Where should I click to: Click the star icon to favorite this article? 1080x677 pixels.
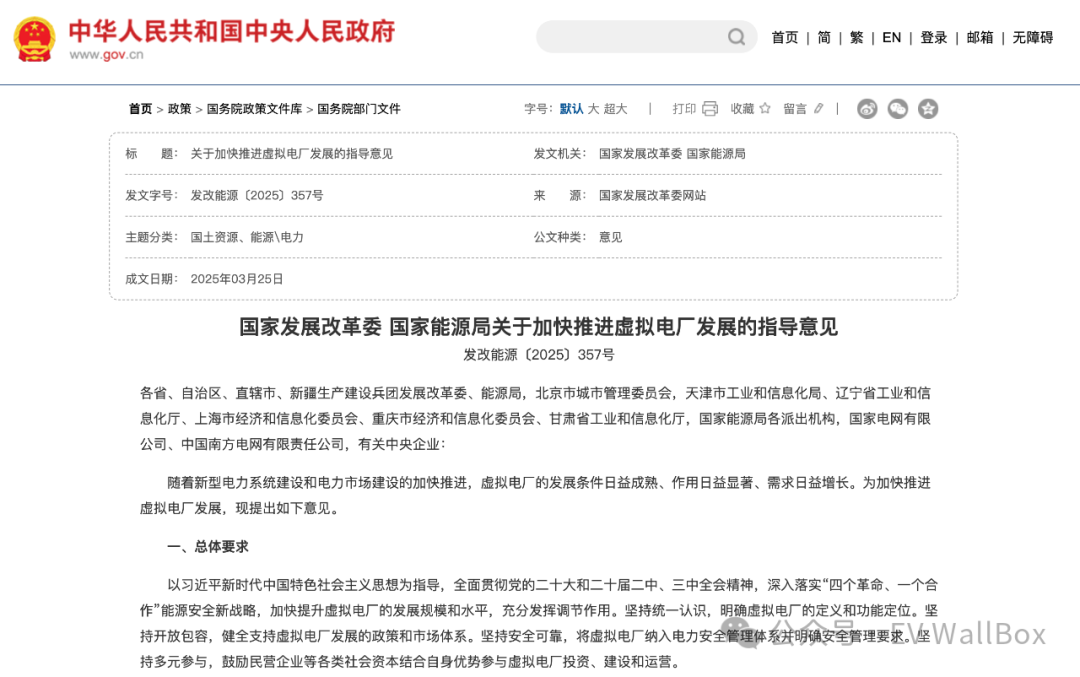(765, 108)
